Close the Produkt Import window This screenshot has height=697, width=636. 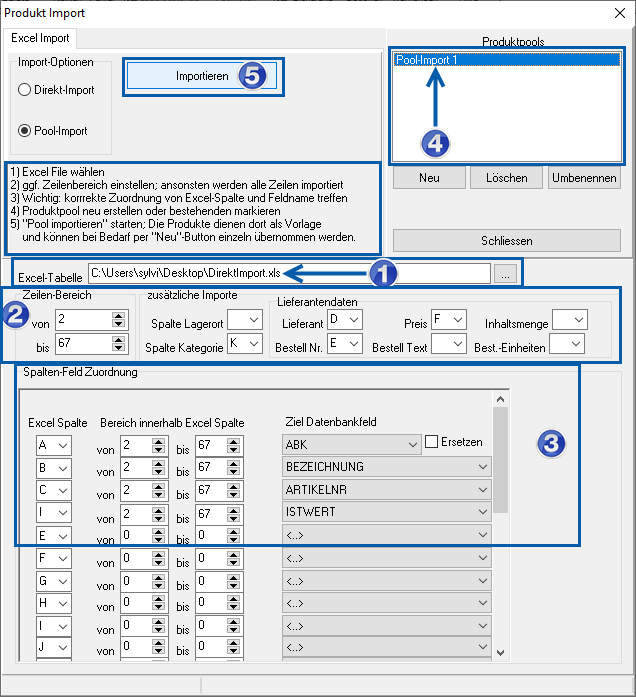620,13
